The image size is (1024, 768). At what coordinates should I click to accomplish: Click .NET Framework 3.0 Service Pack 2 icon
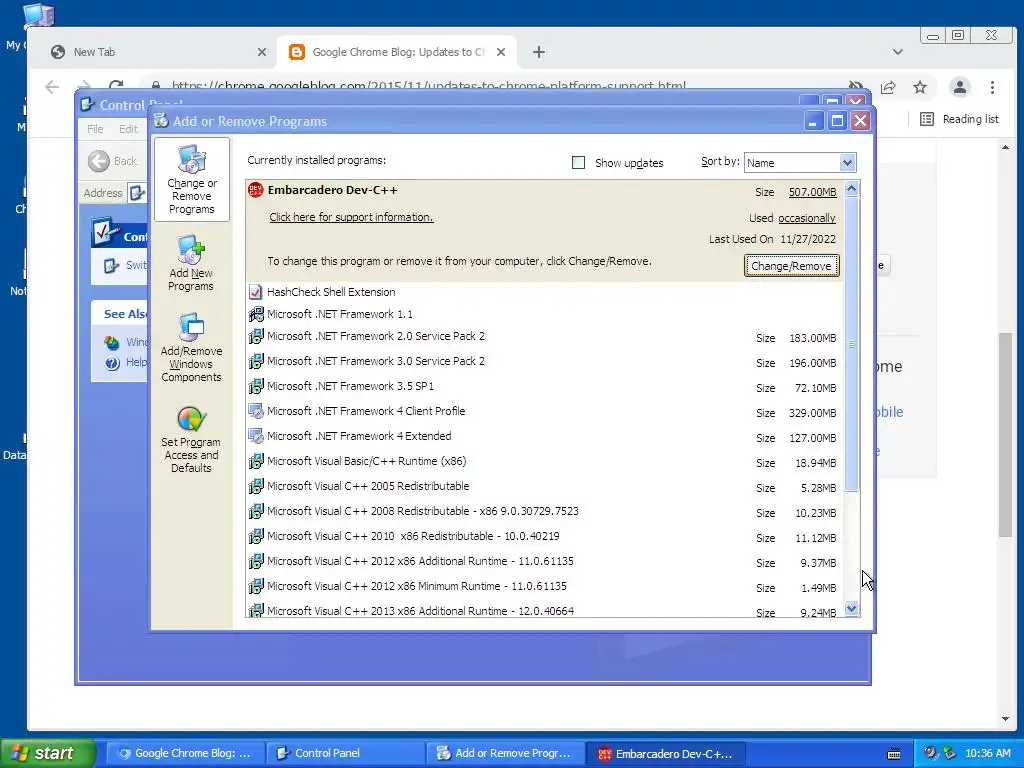(x=256, y=361)
